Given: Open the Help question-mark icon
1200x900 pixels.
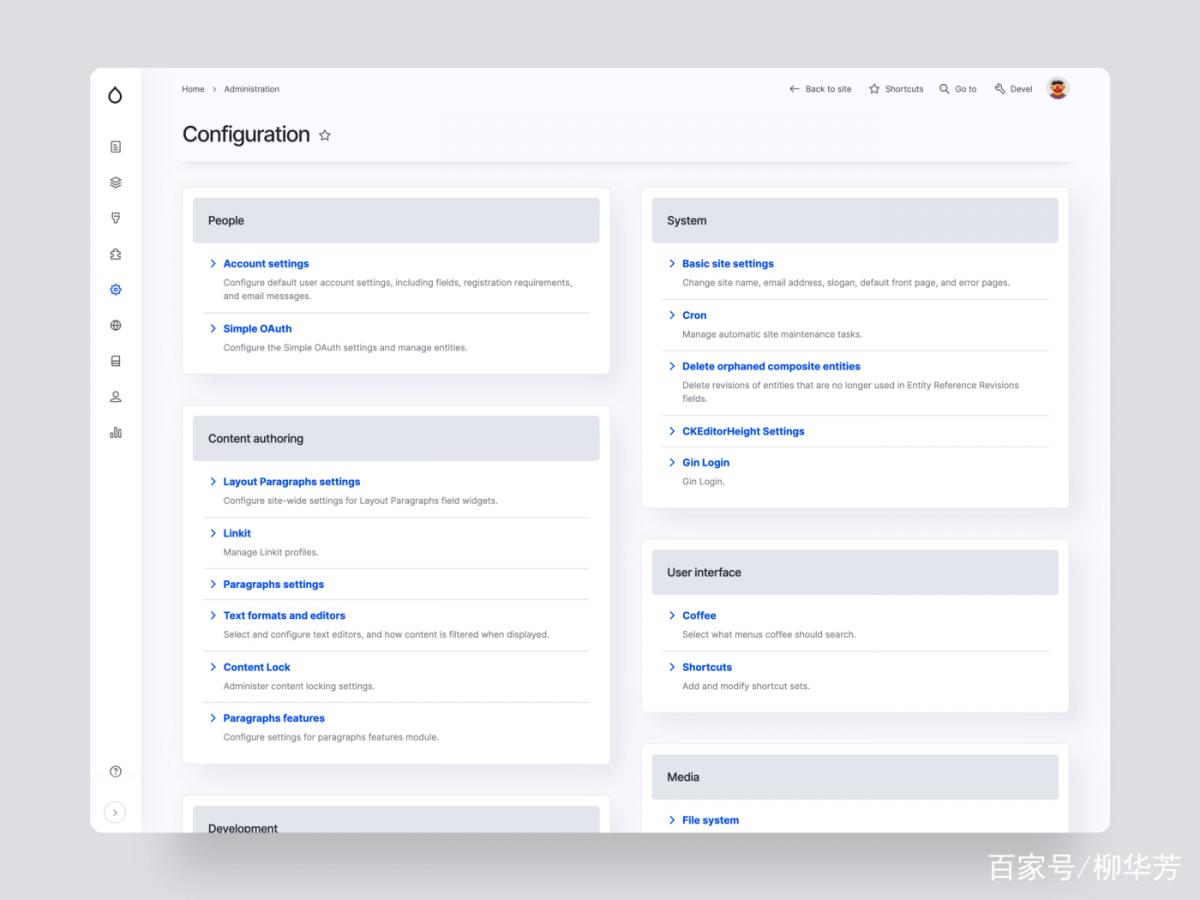Looking at the screenshot, I should coord(115,771).
